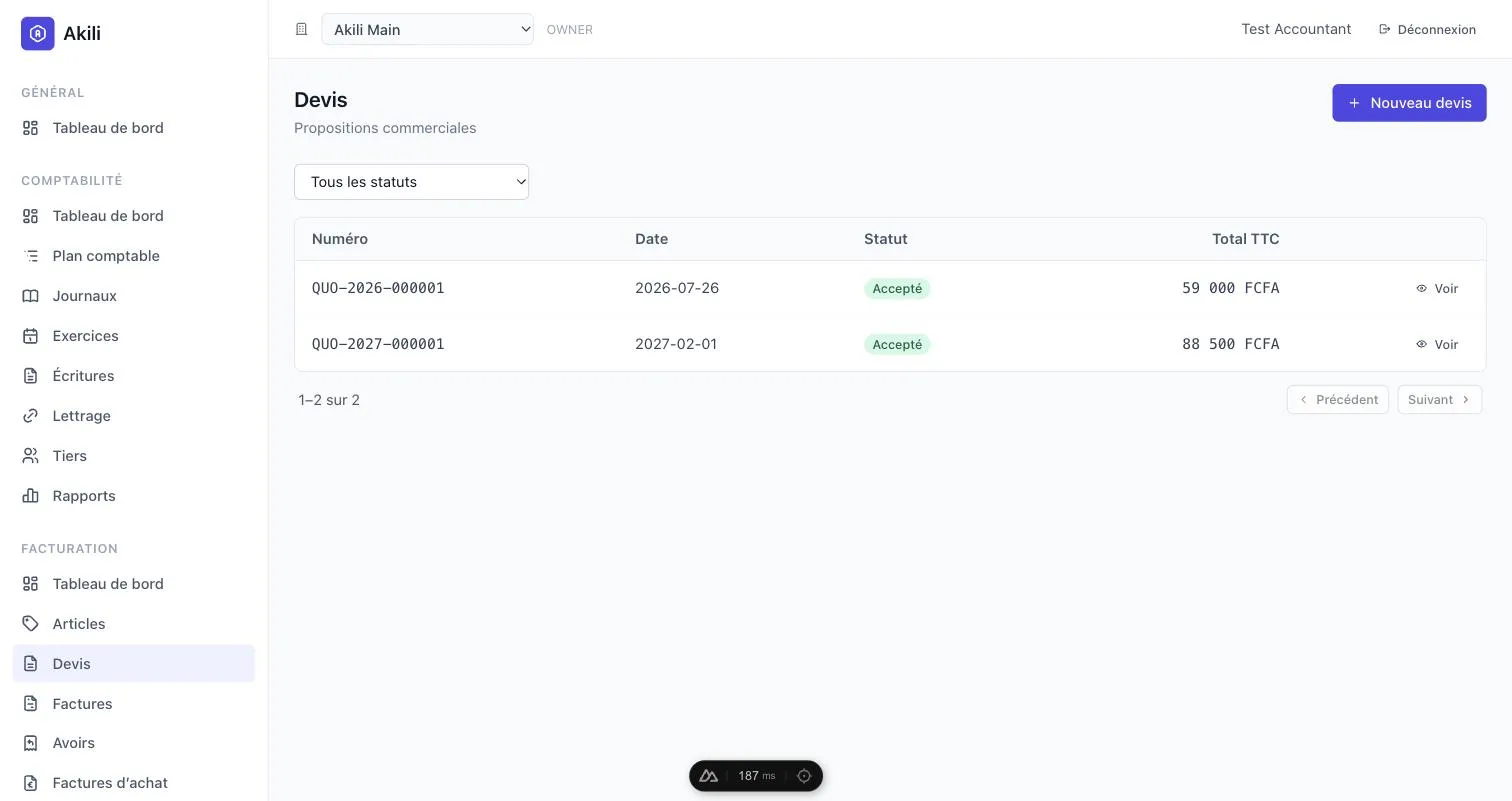This screenshot has height=801, width=1512.
Task: Open Journaux book icon
Action: [x=31, y=296]
